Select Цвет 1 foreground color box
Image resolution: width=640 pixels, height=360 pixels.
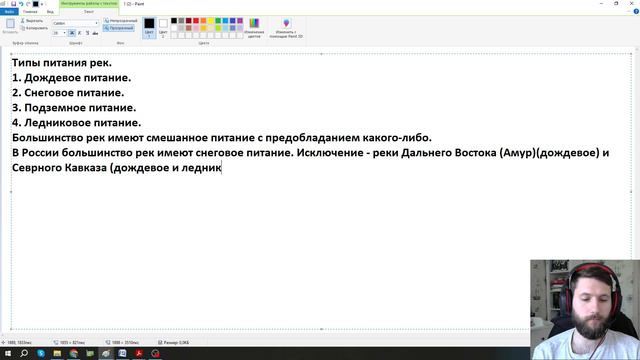click(x=149, y=27)
